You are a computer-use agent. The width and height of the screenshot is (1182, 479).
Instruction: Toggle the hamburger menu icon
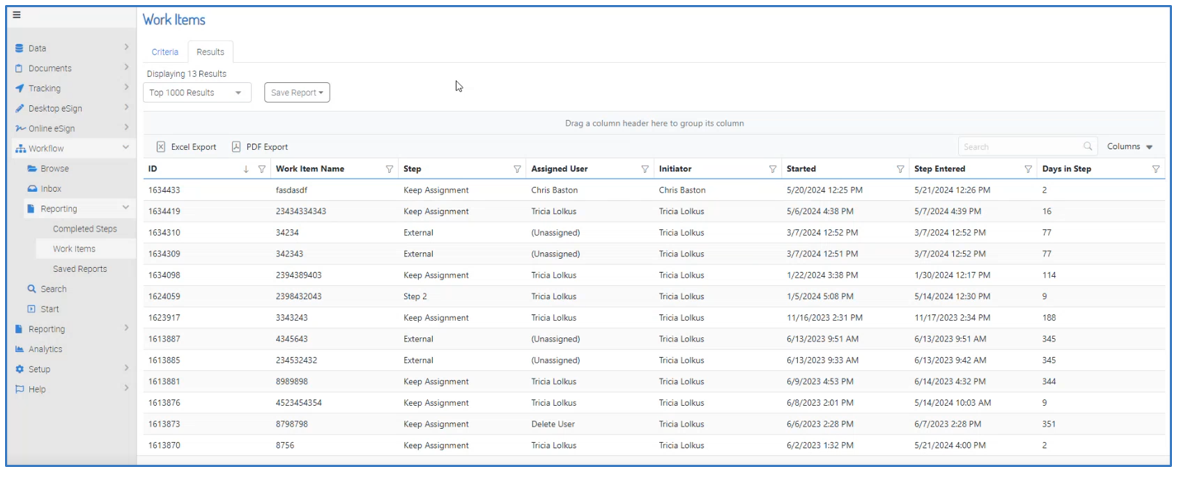(17, 15)
